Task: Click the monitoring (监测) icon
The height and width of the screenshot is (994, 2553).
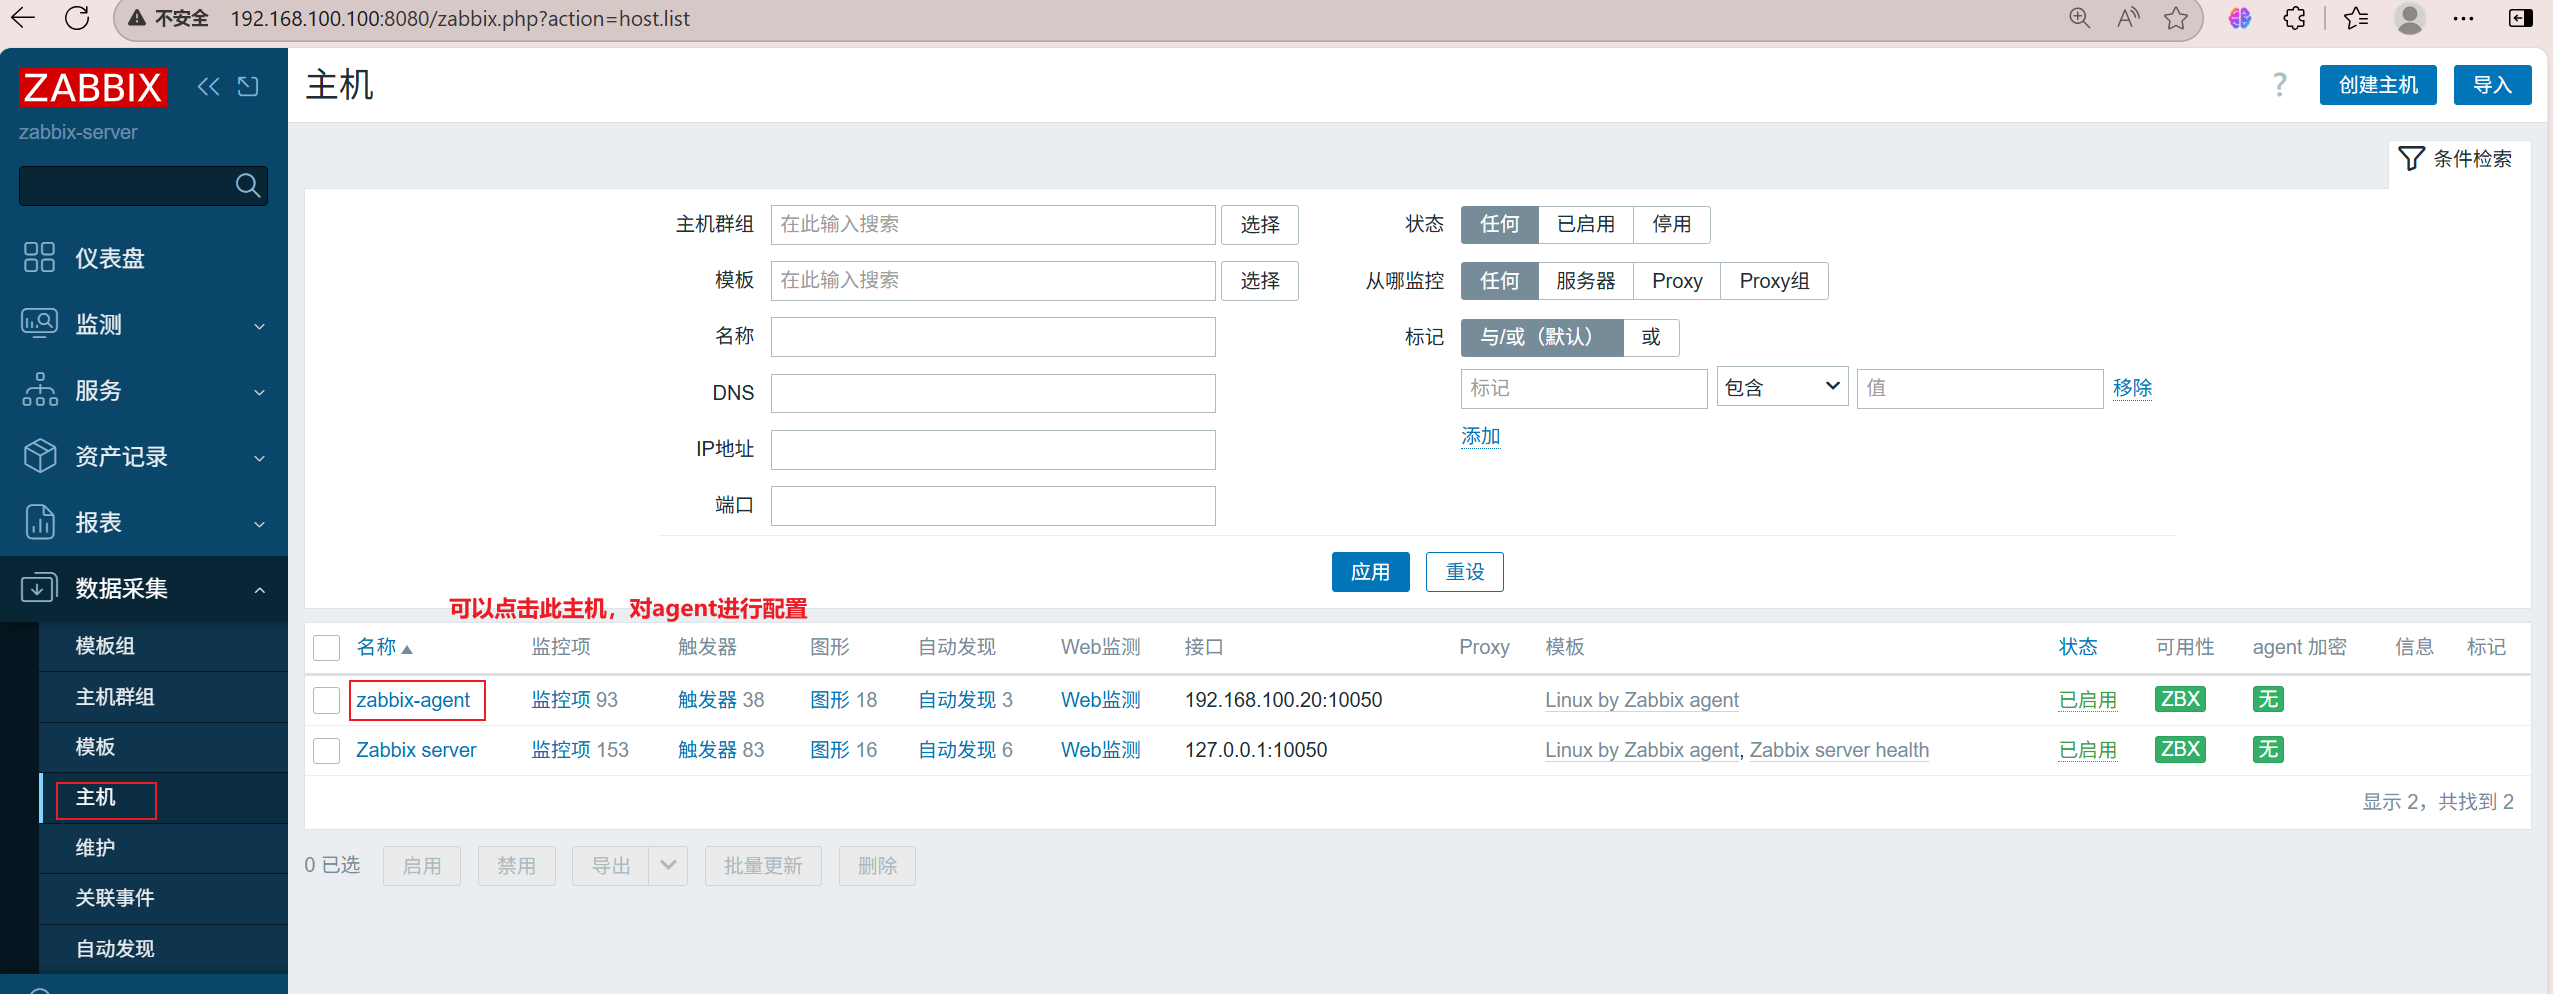Action: coord(39,323)
